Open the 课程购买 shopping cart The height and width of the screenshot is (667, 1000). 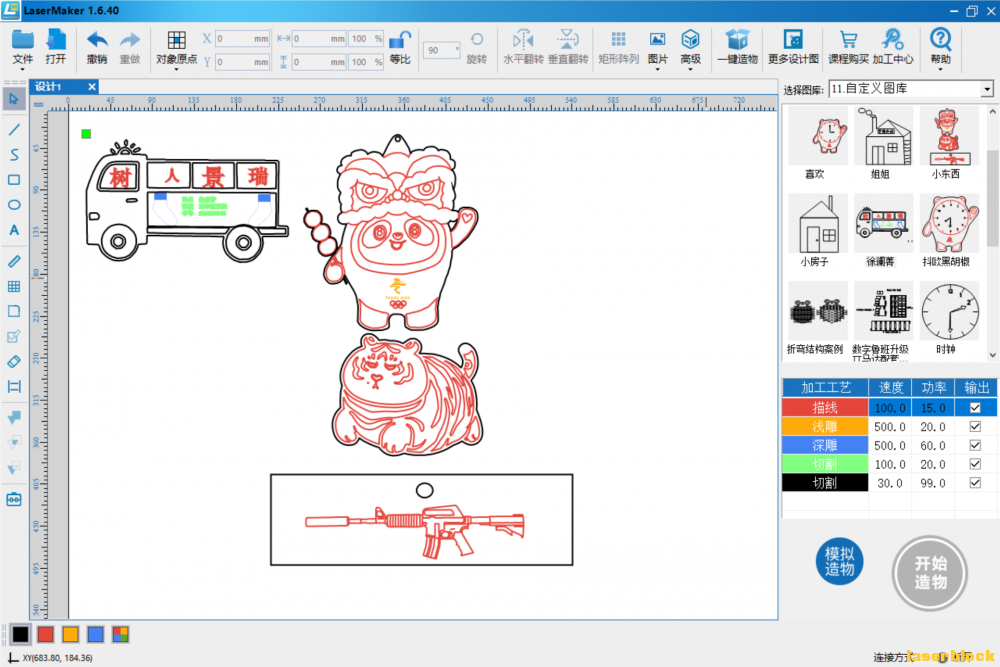point(848,47)
